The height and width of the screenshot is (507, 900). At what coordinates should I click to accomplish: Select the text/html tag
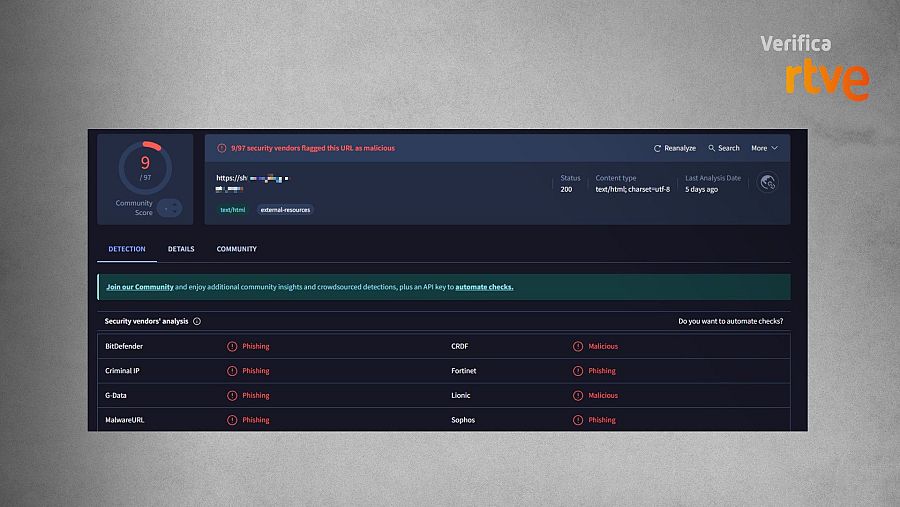[x=232, y=210]
